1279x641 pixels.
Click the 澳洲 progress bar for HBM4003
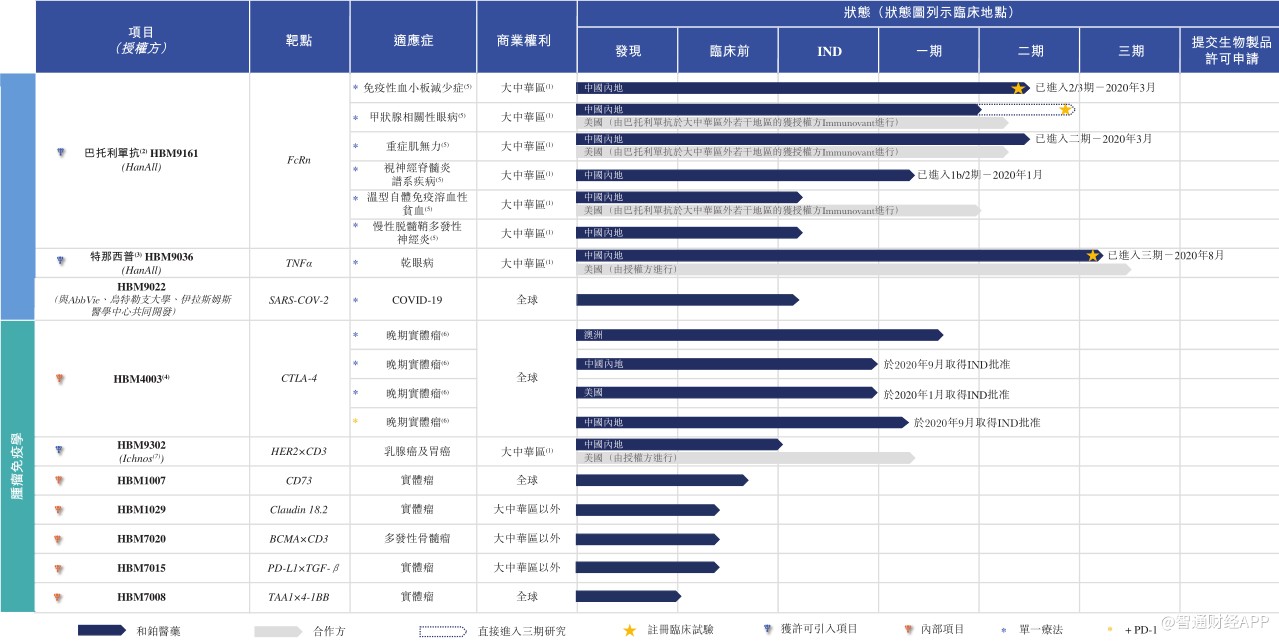tap(759, 335)
